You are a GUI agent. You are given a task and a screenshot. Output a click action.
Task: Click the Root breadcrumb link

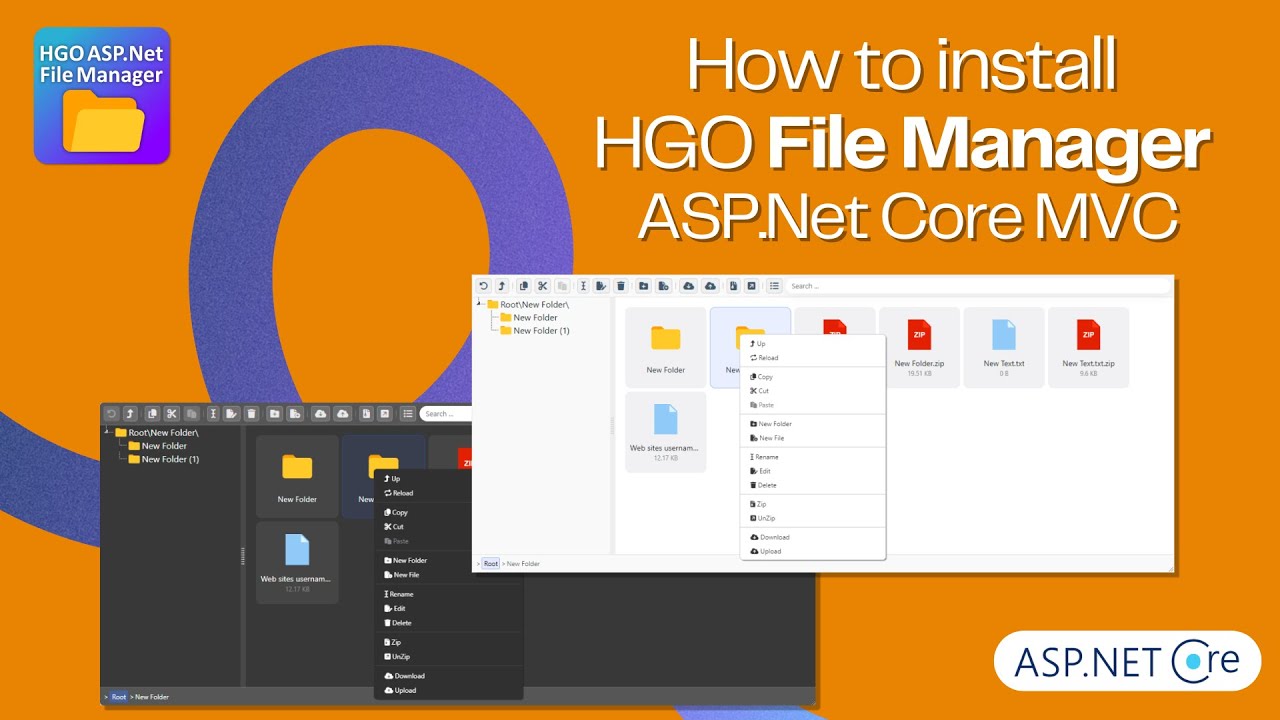click(490, 563)
